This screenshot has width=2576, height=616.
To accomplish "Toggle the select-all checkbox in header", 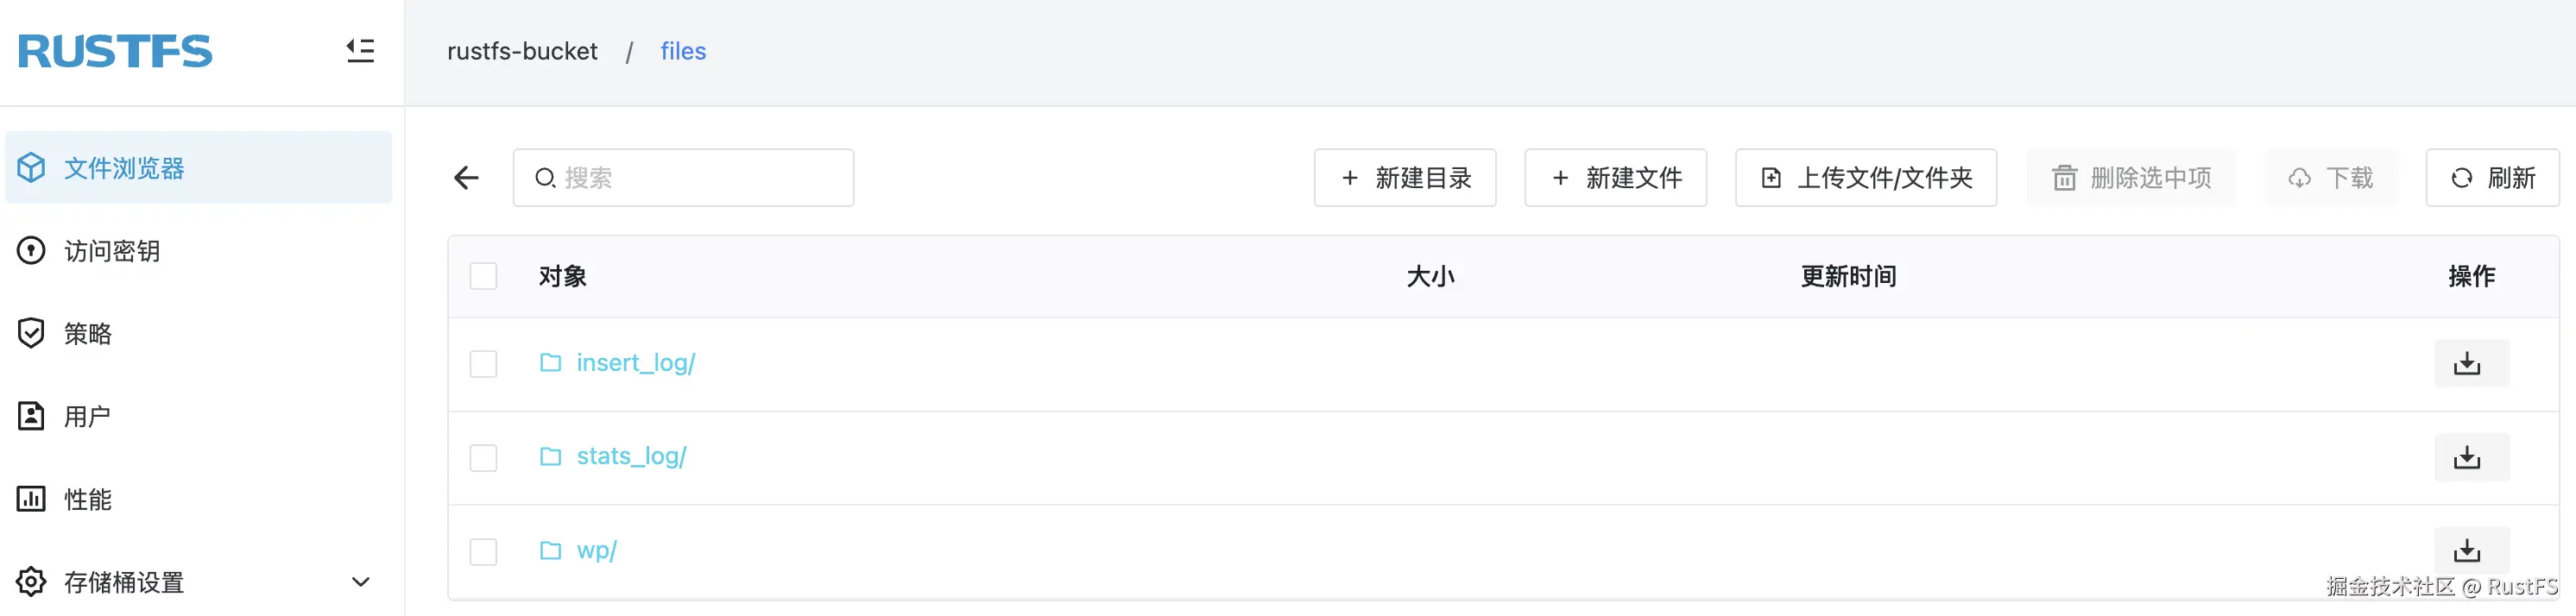I will tap(483, 276).
